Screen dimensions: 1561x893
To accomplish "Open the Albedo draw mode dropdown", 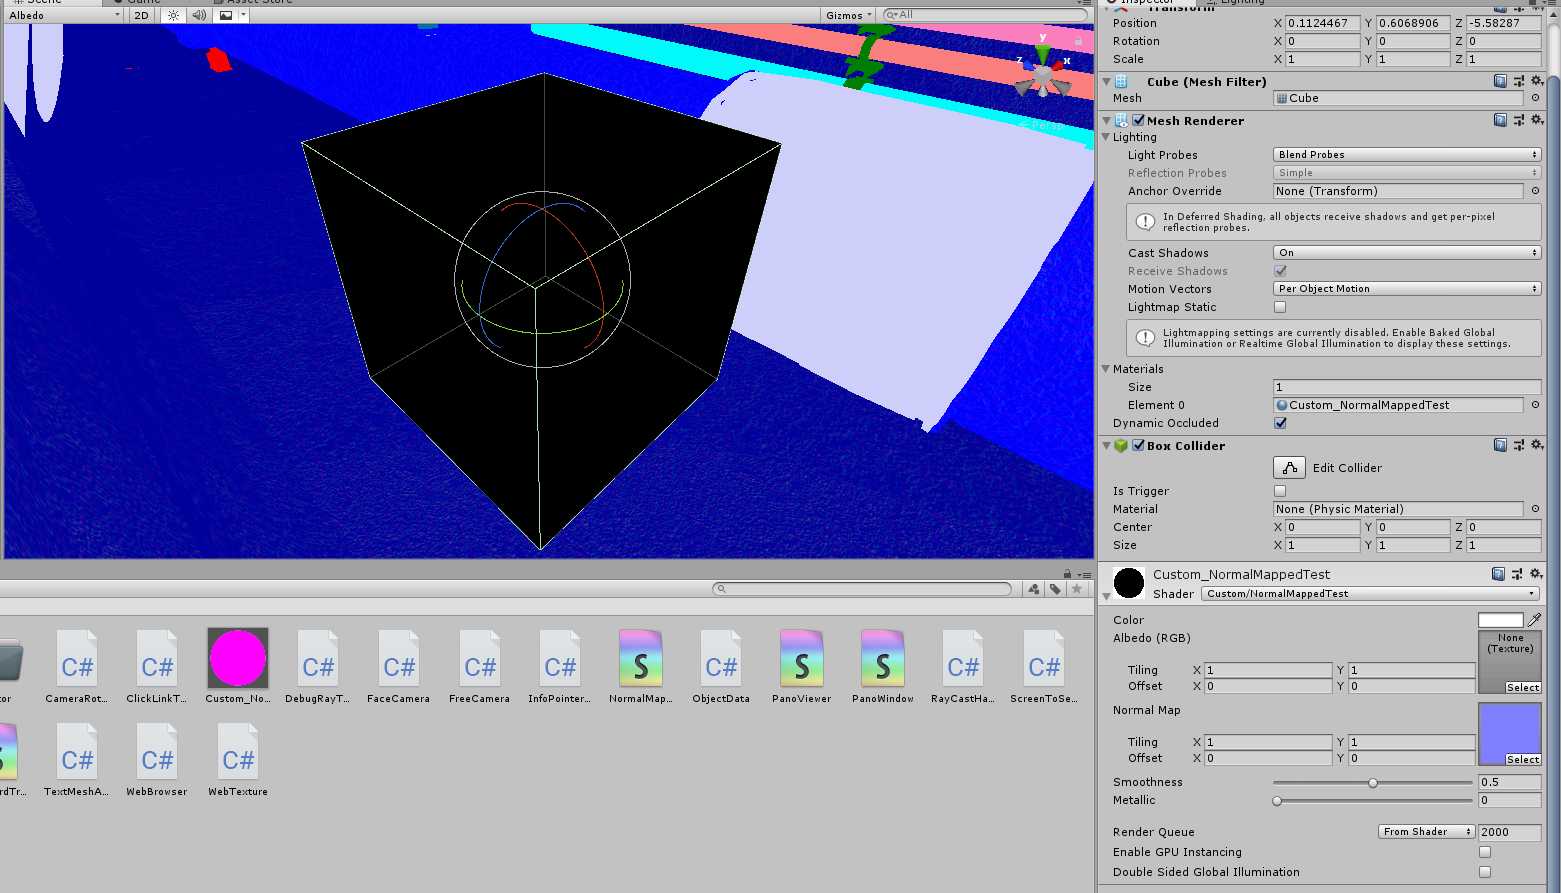I will point(64,15).
